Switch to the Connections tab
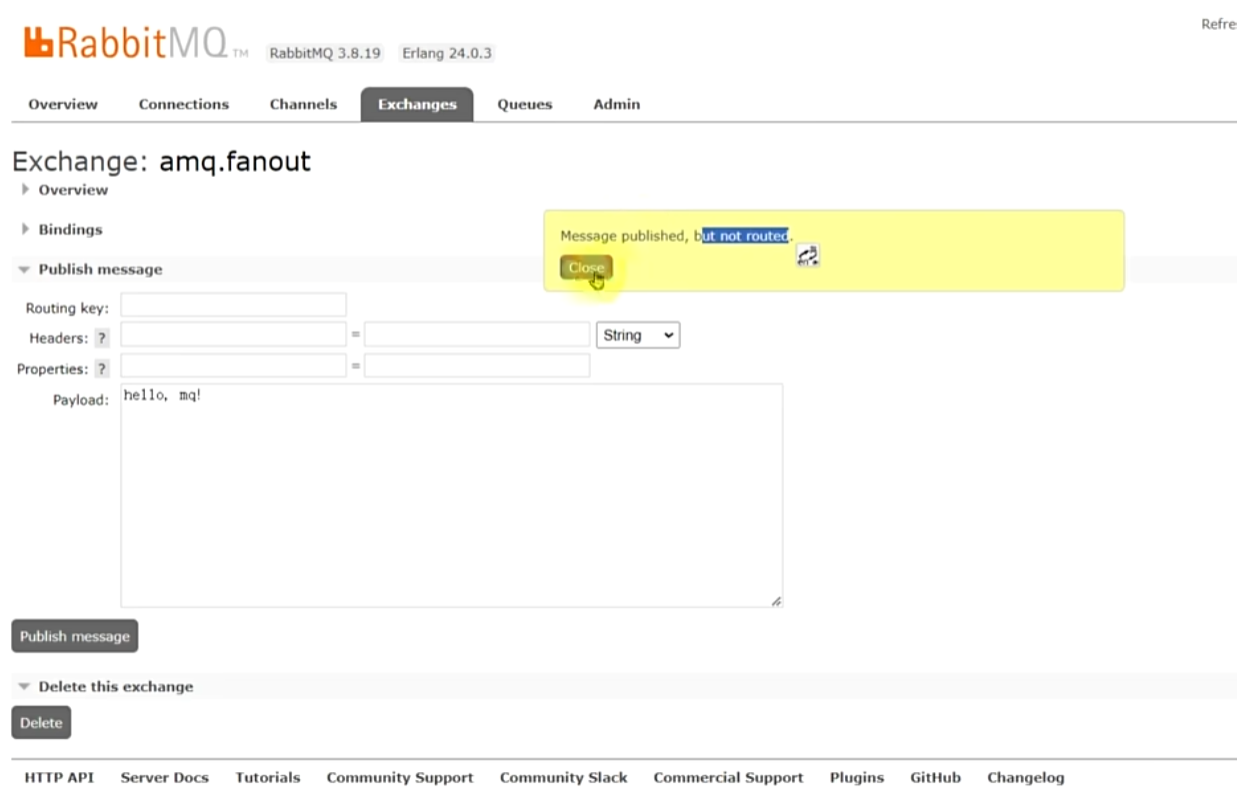The height and width of the screenshot is (798, 1237). point(184,104)
